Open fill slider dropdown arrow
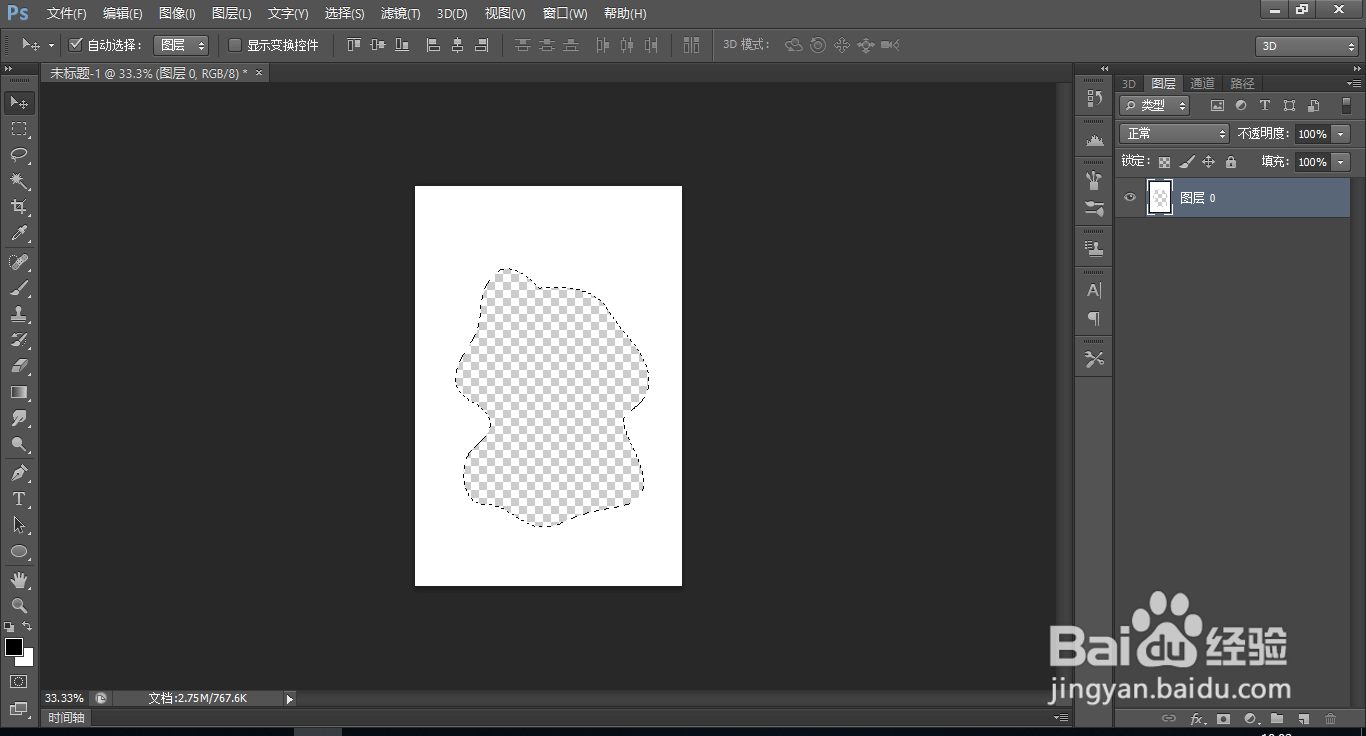The width and height of the screenshot is (1366, 736). [1341, 162]
